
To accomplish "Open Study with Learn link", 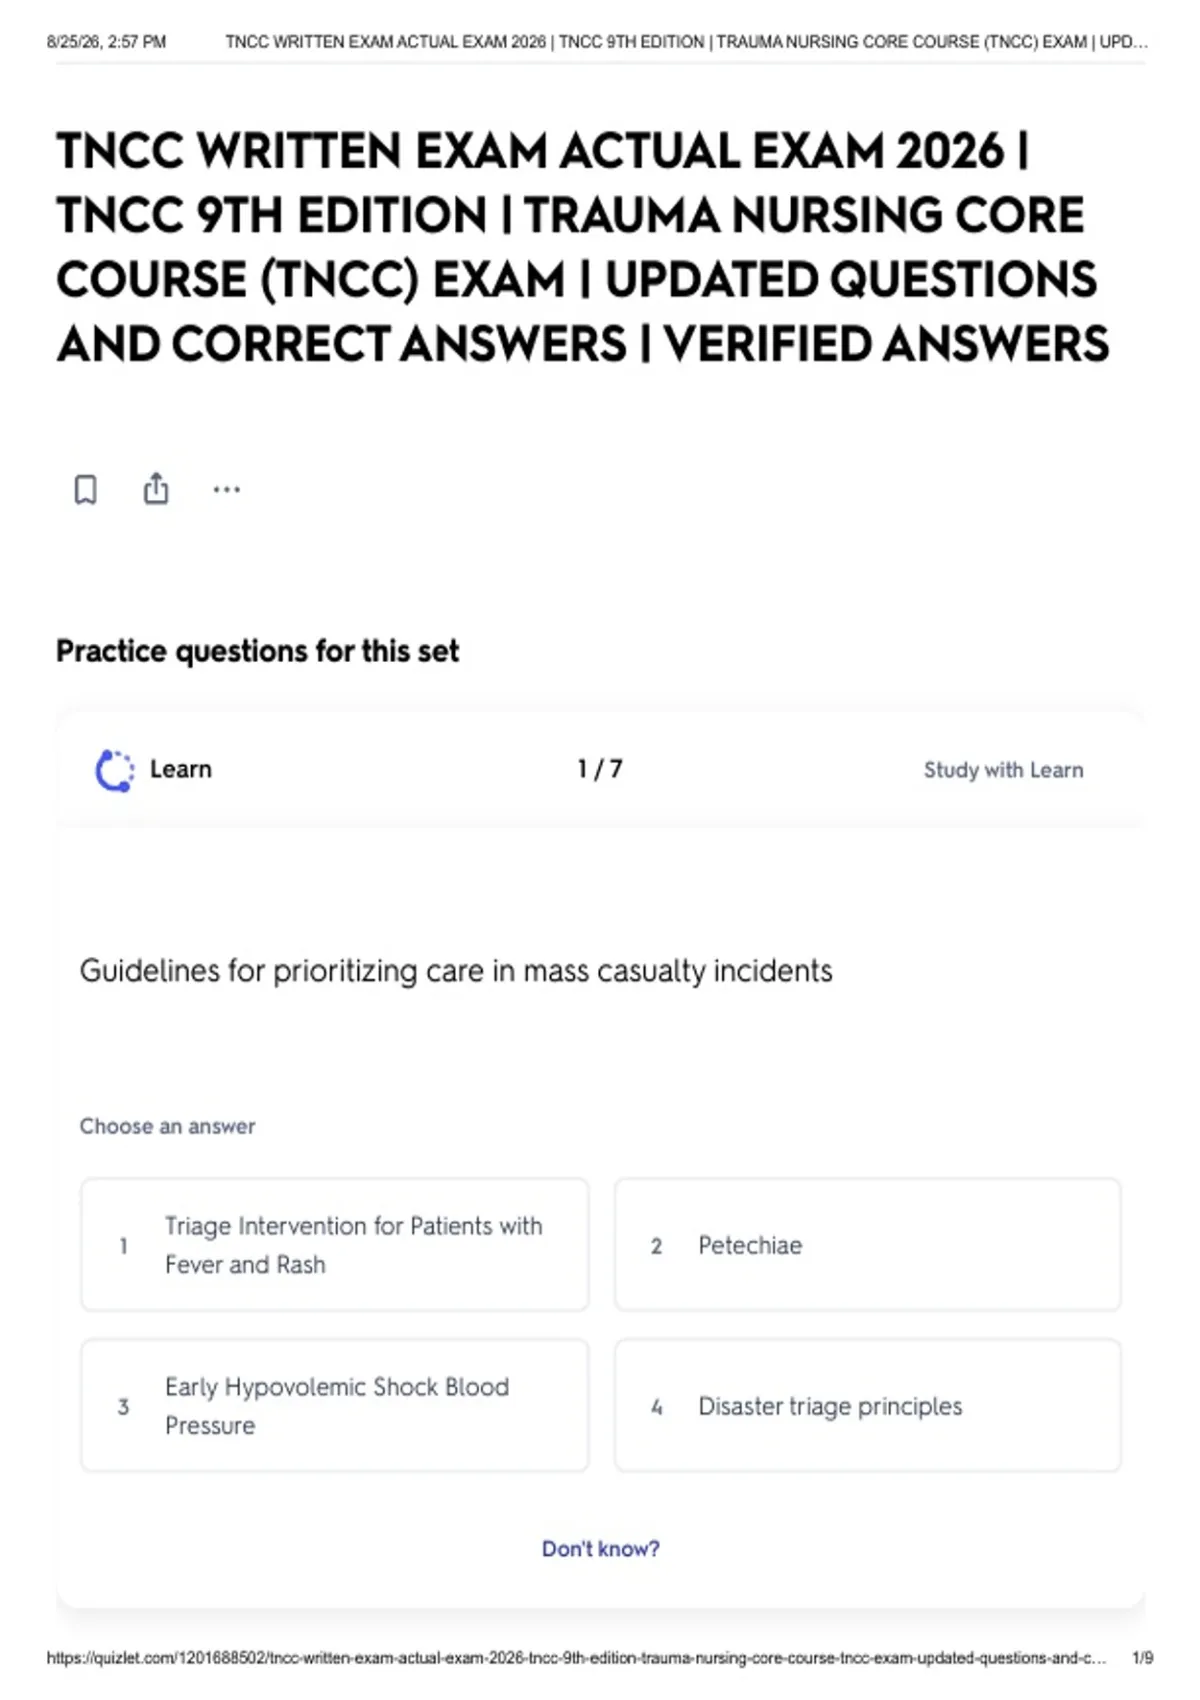I will click(x=1003, y=770).
